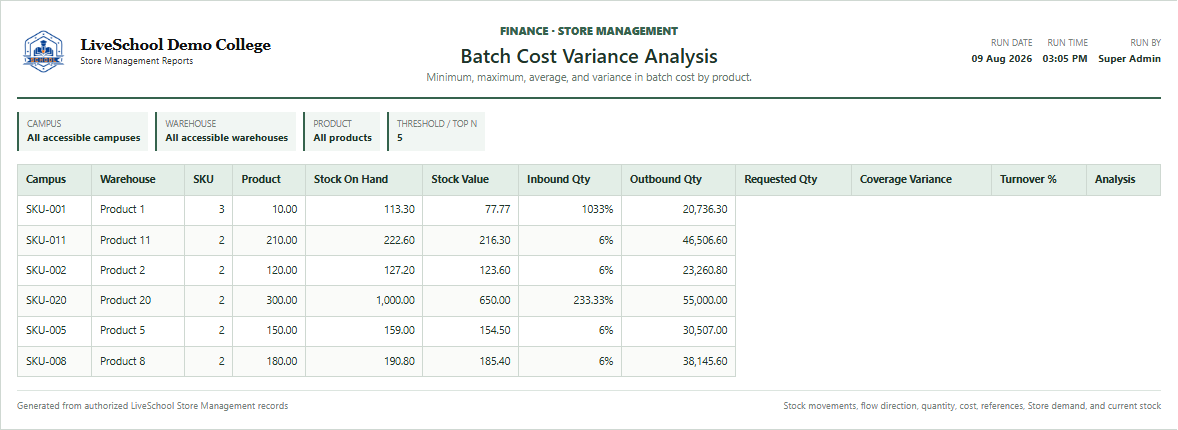Click the 23,260.80 value

coord(705,270)
